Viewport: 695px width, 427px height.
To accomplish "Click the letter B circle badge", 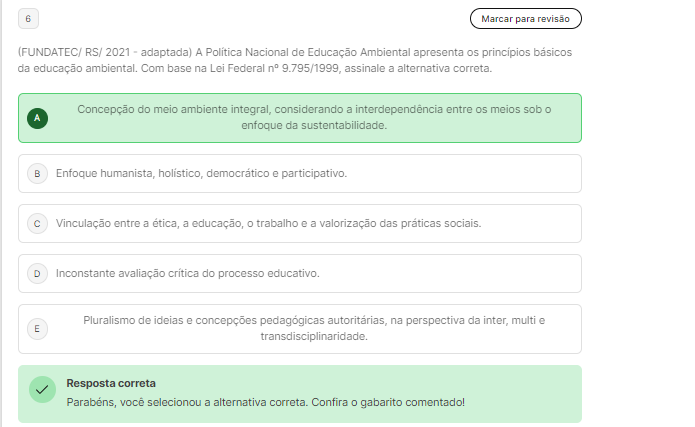I will 37,174.
